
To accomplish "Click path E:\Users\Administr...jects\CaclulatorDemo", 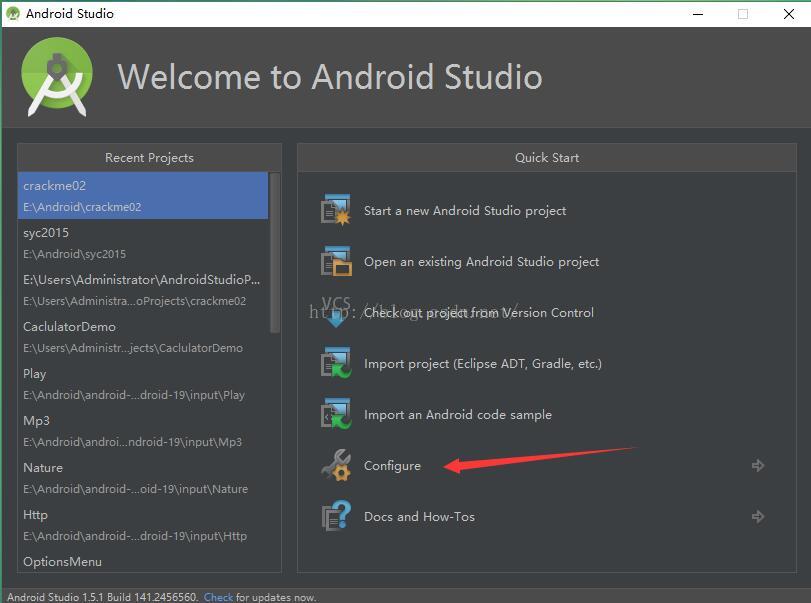I will (133, 348).
